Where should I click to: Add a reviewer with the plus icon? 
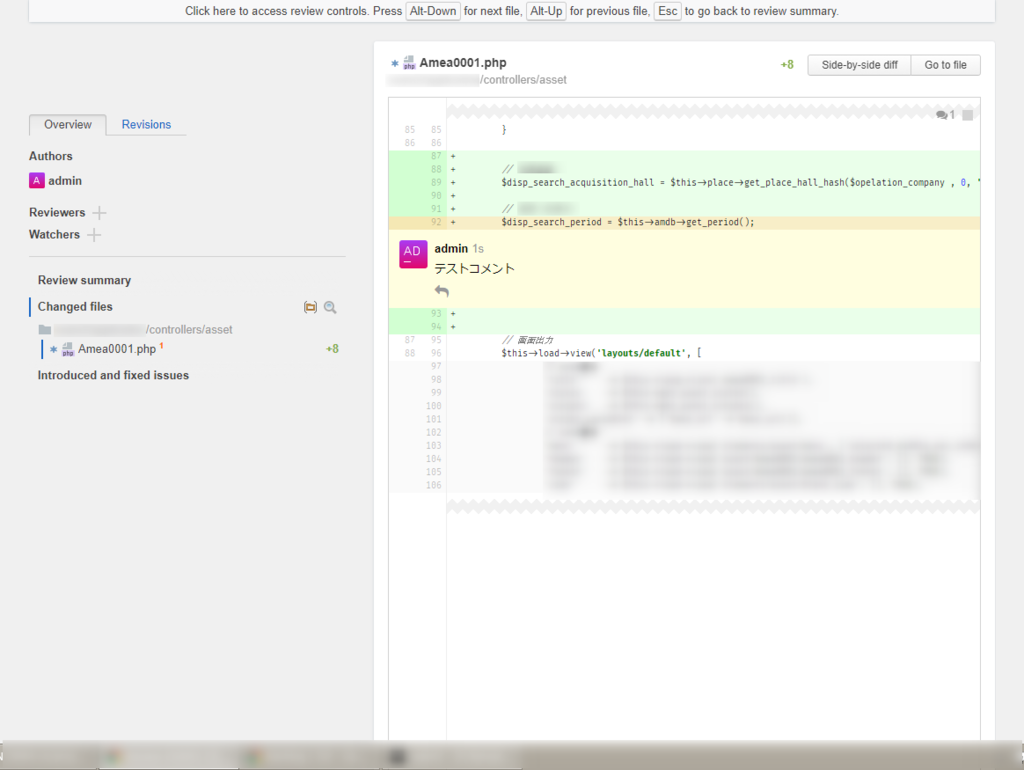pos(99,213)
